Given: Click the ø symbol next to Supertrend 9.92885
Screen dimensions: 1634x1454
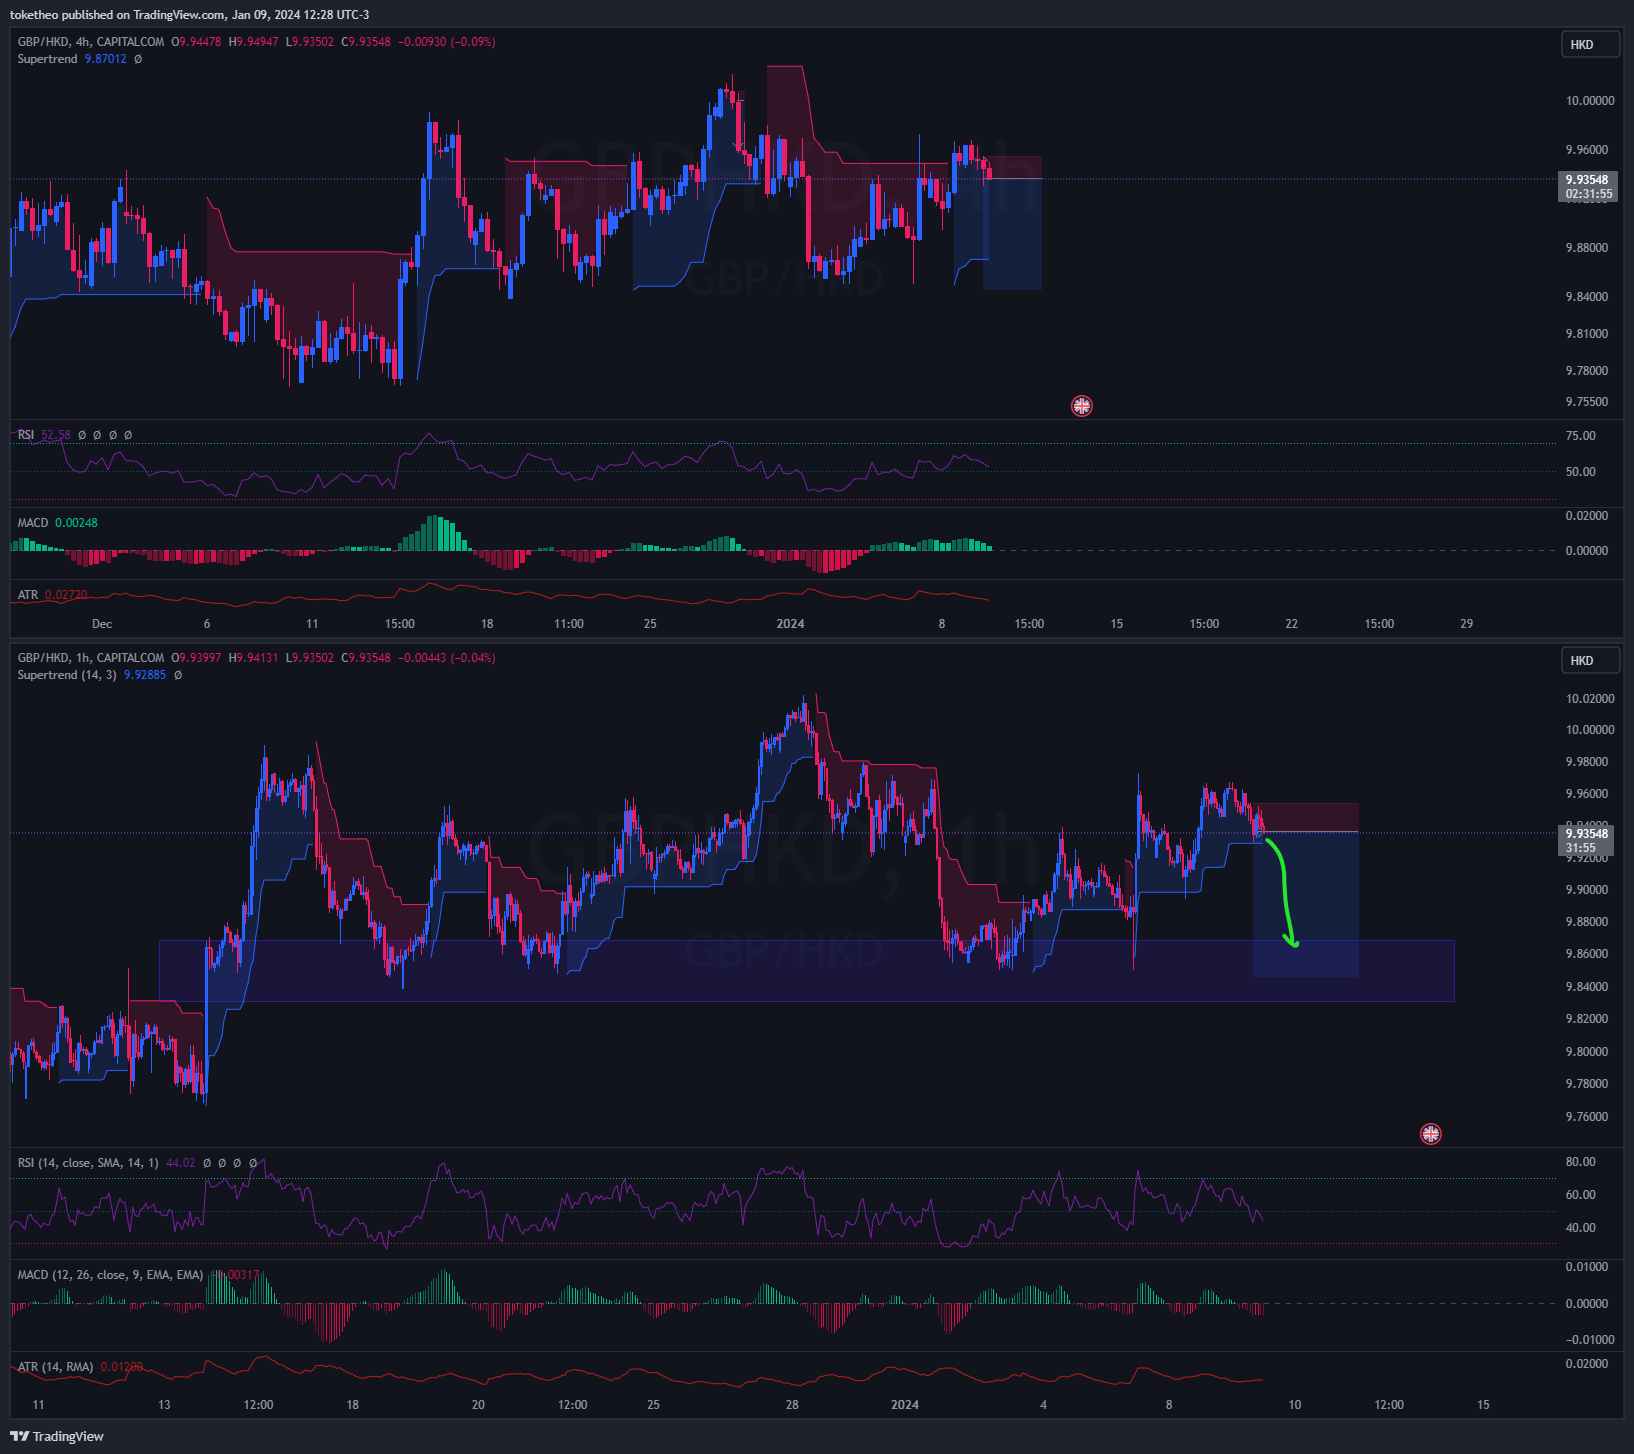Looking at the screenshot, I should point(178,675).
